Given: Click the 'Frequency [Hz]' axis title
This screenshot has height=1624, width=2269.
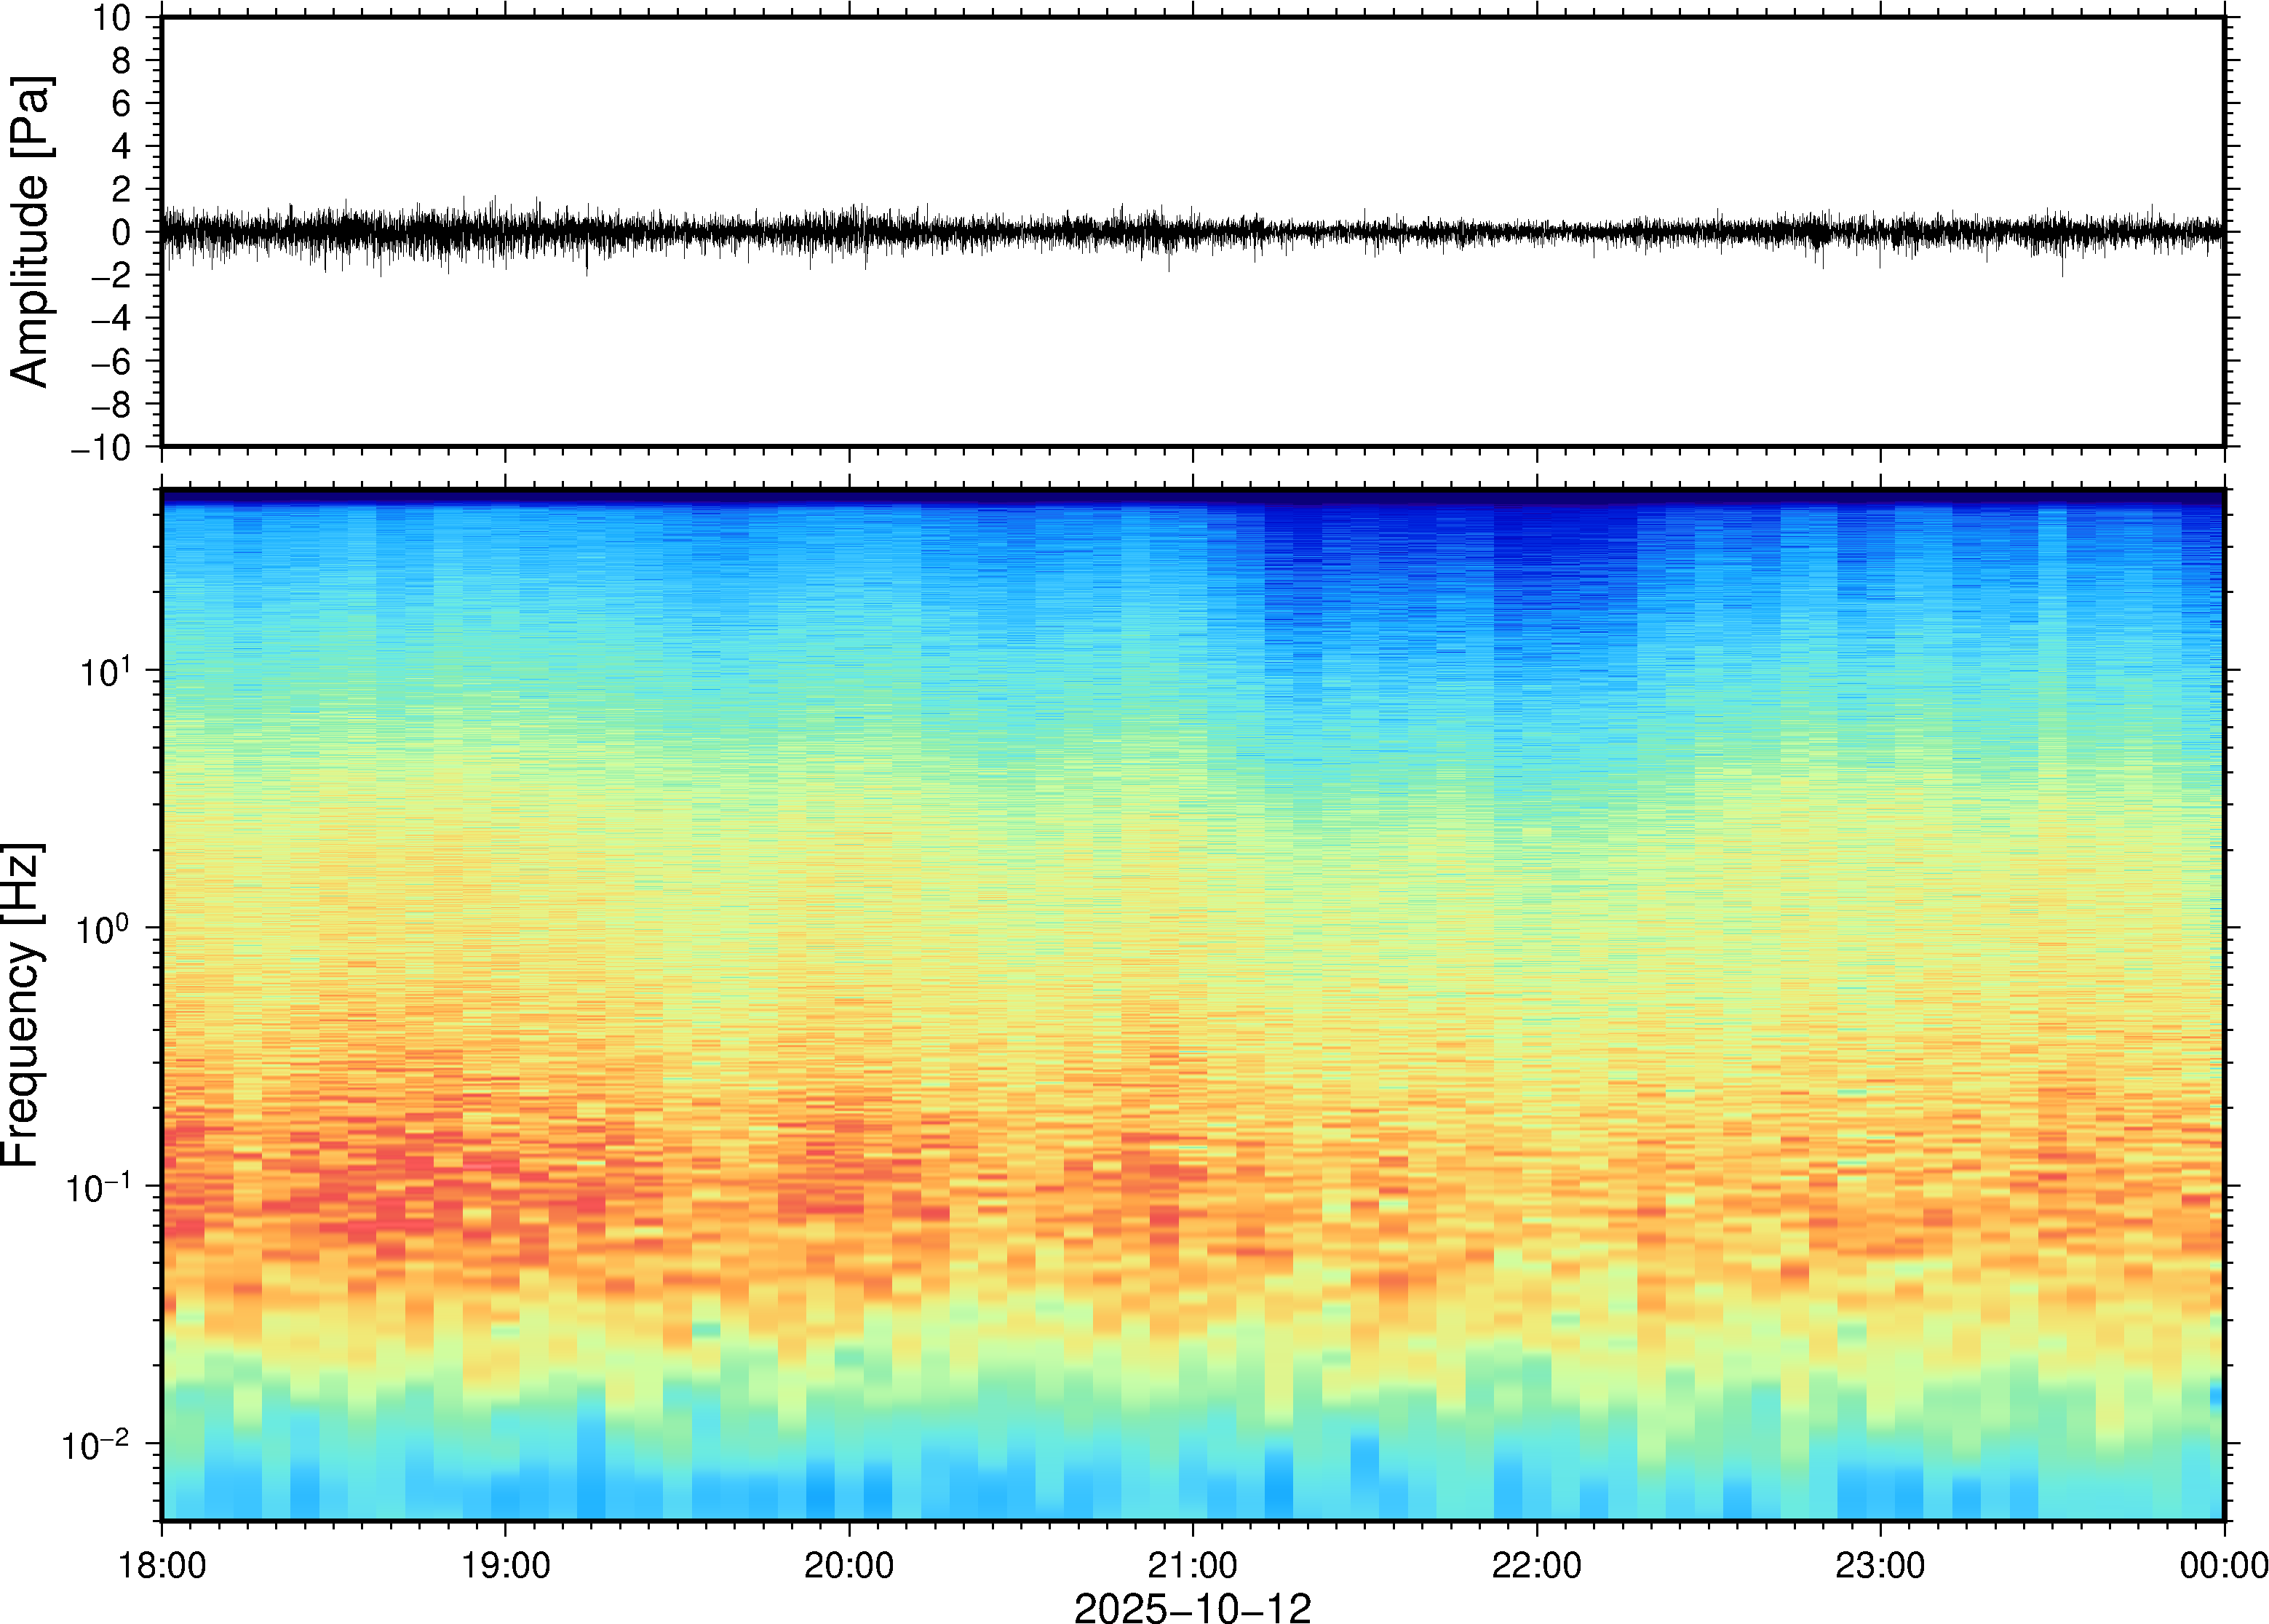Looking at the screenshot, I should [x=22, y=1005].
